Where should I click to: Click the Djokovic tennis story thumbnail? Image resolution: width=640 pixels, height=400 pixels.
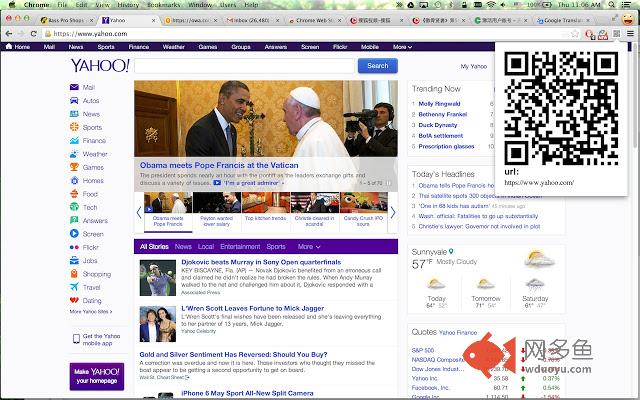[158, 278]
